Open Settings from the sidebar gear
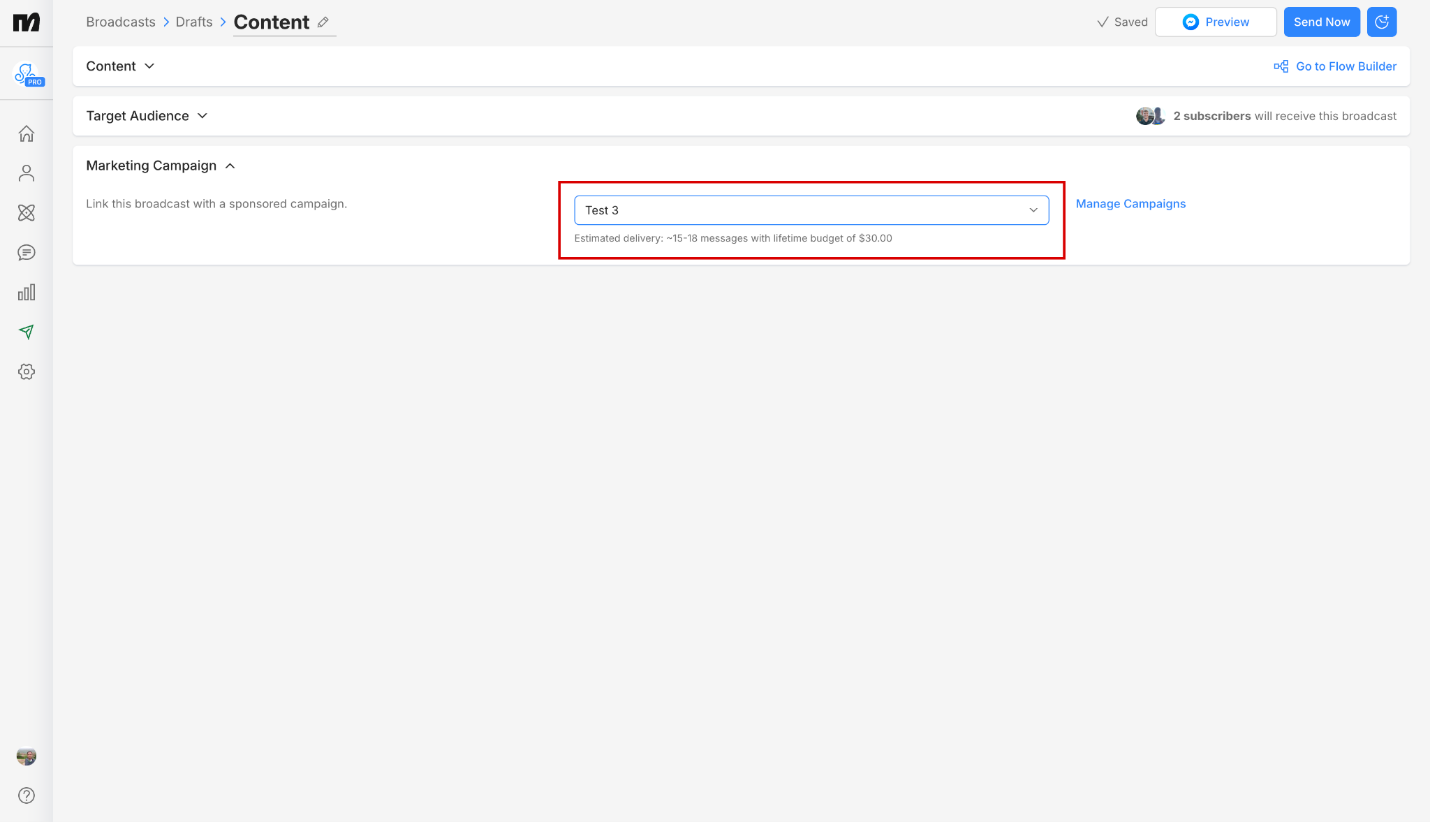This screenshot has height=822, width=1430. point(26,371)
